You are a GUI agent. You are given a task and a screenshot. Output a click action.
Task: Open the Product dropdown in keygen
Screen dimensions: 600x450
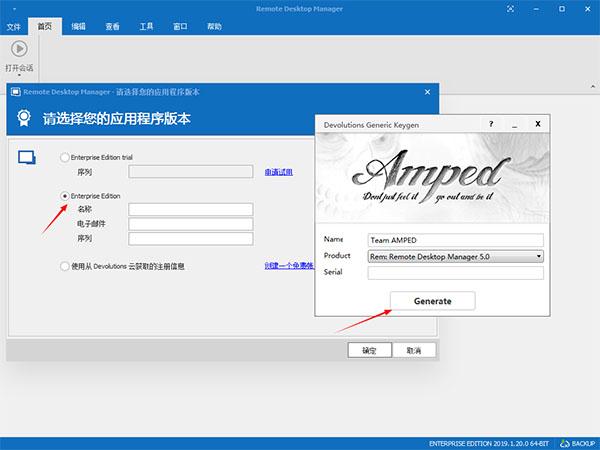point(455,256)
